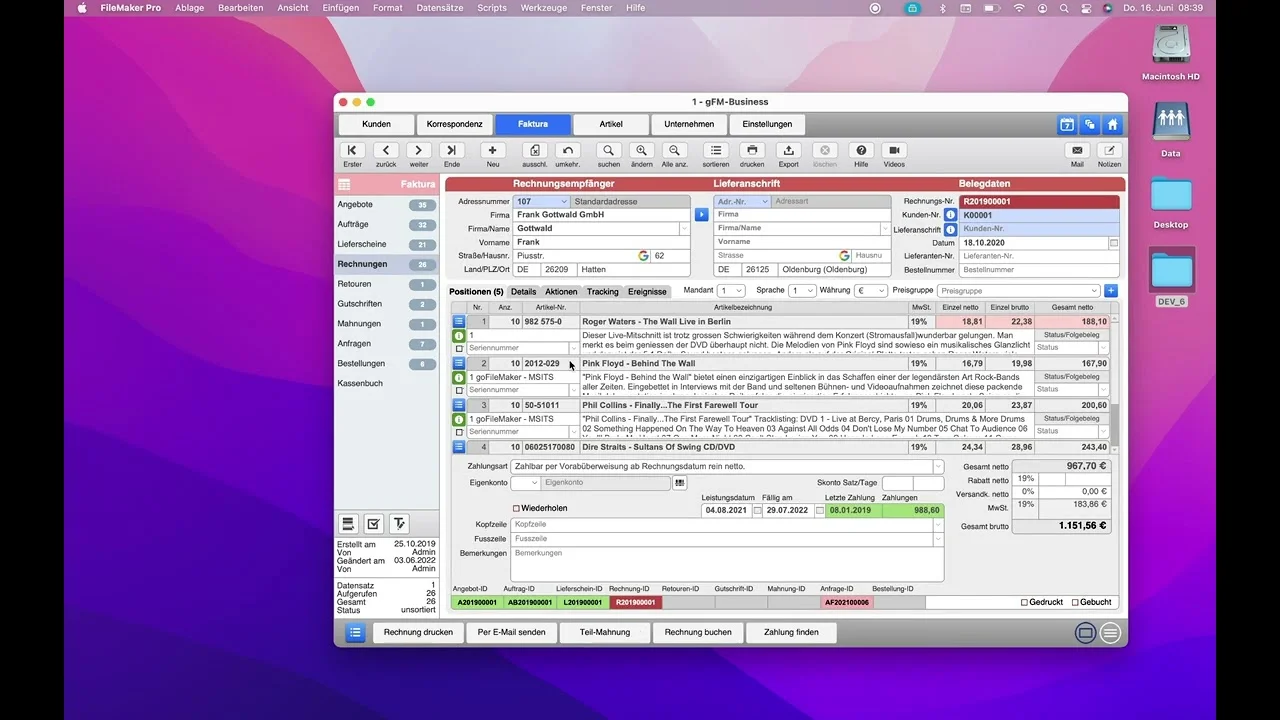
Task: Create new record with Neu plus icon
Action: 493,150
